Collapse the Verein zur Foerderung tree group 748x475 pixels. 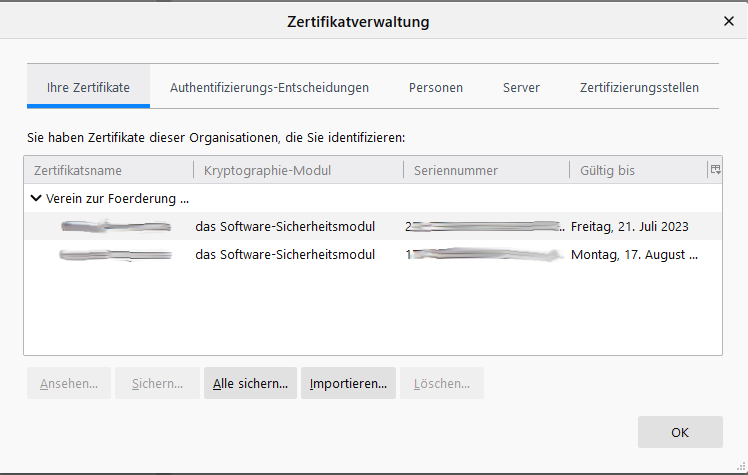click(x=37, y=198)
